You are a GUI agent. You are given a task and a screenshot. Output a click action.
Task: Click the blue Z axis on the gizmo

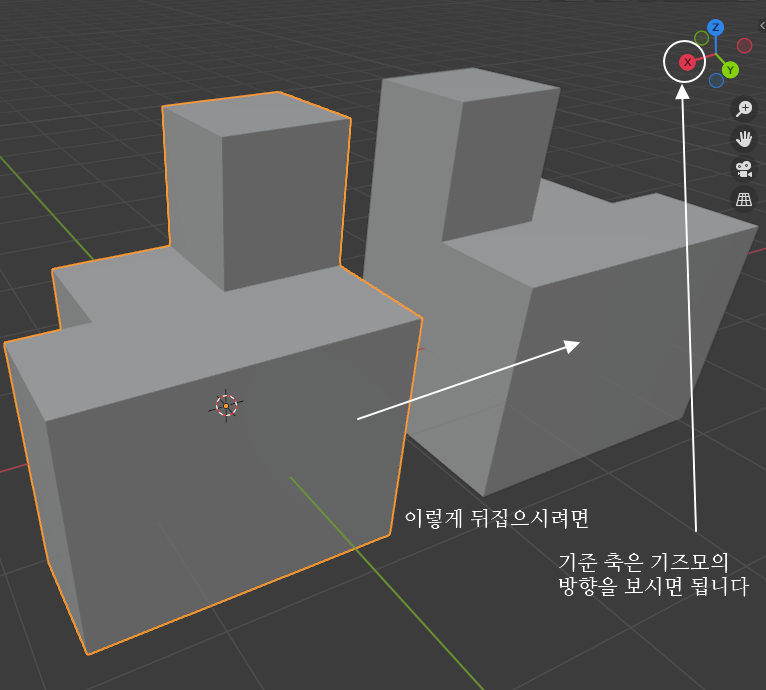coord(716,27)
